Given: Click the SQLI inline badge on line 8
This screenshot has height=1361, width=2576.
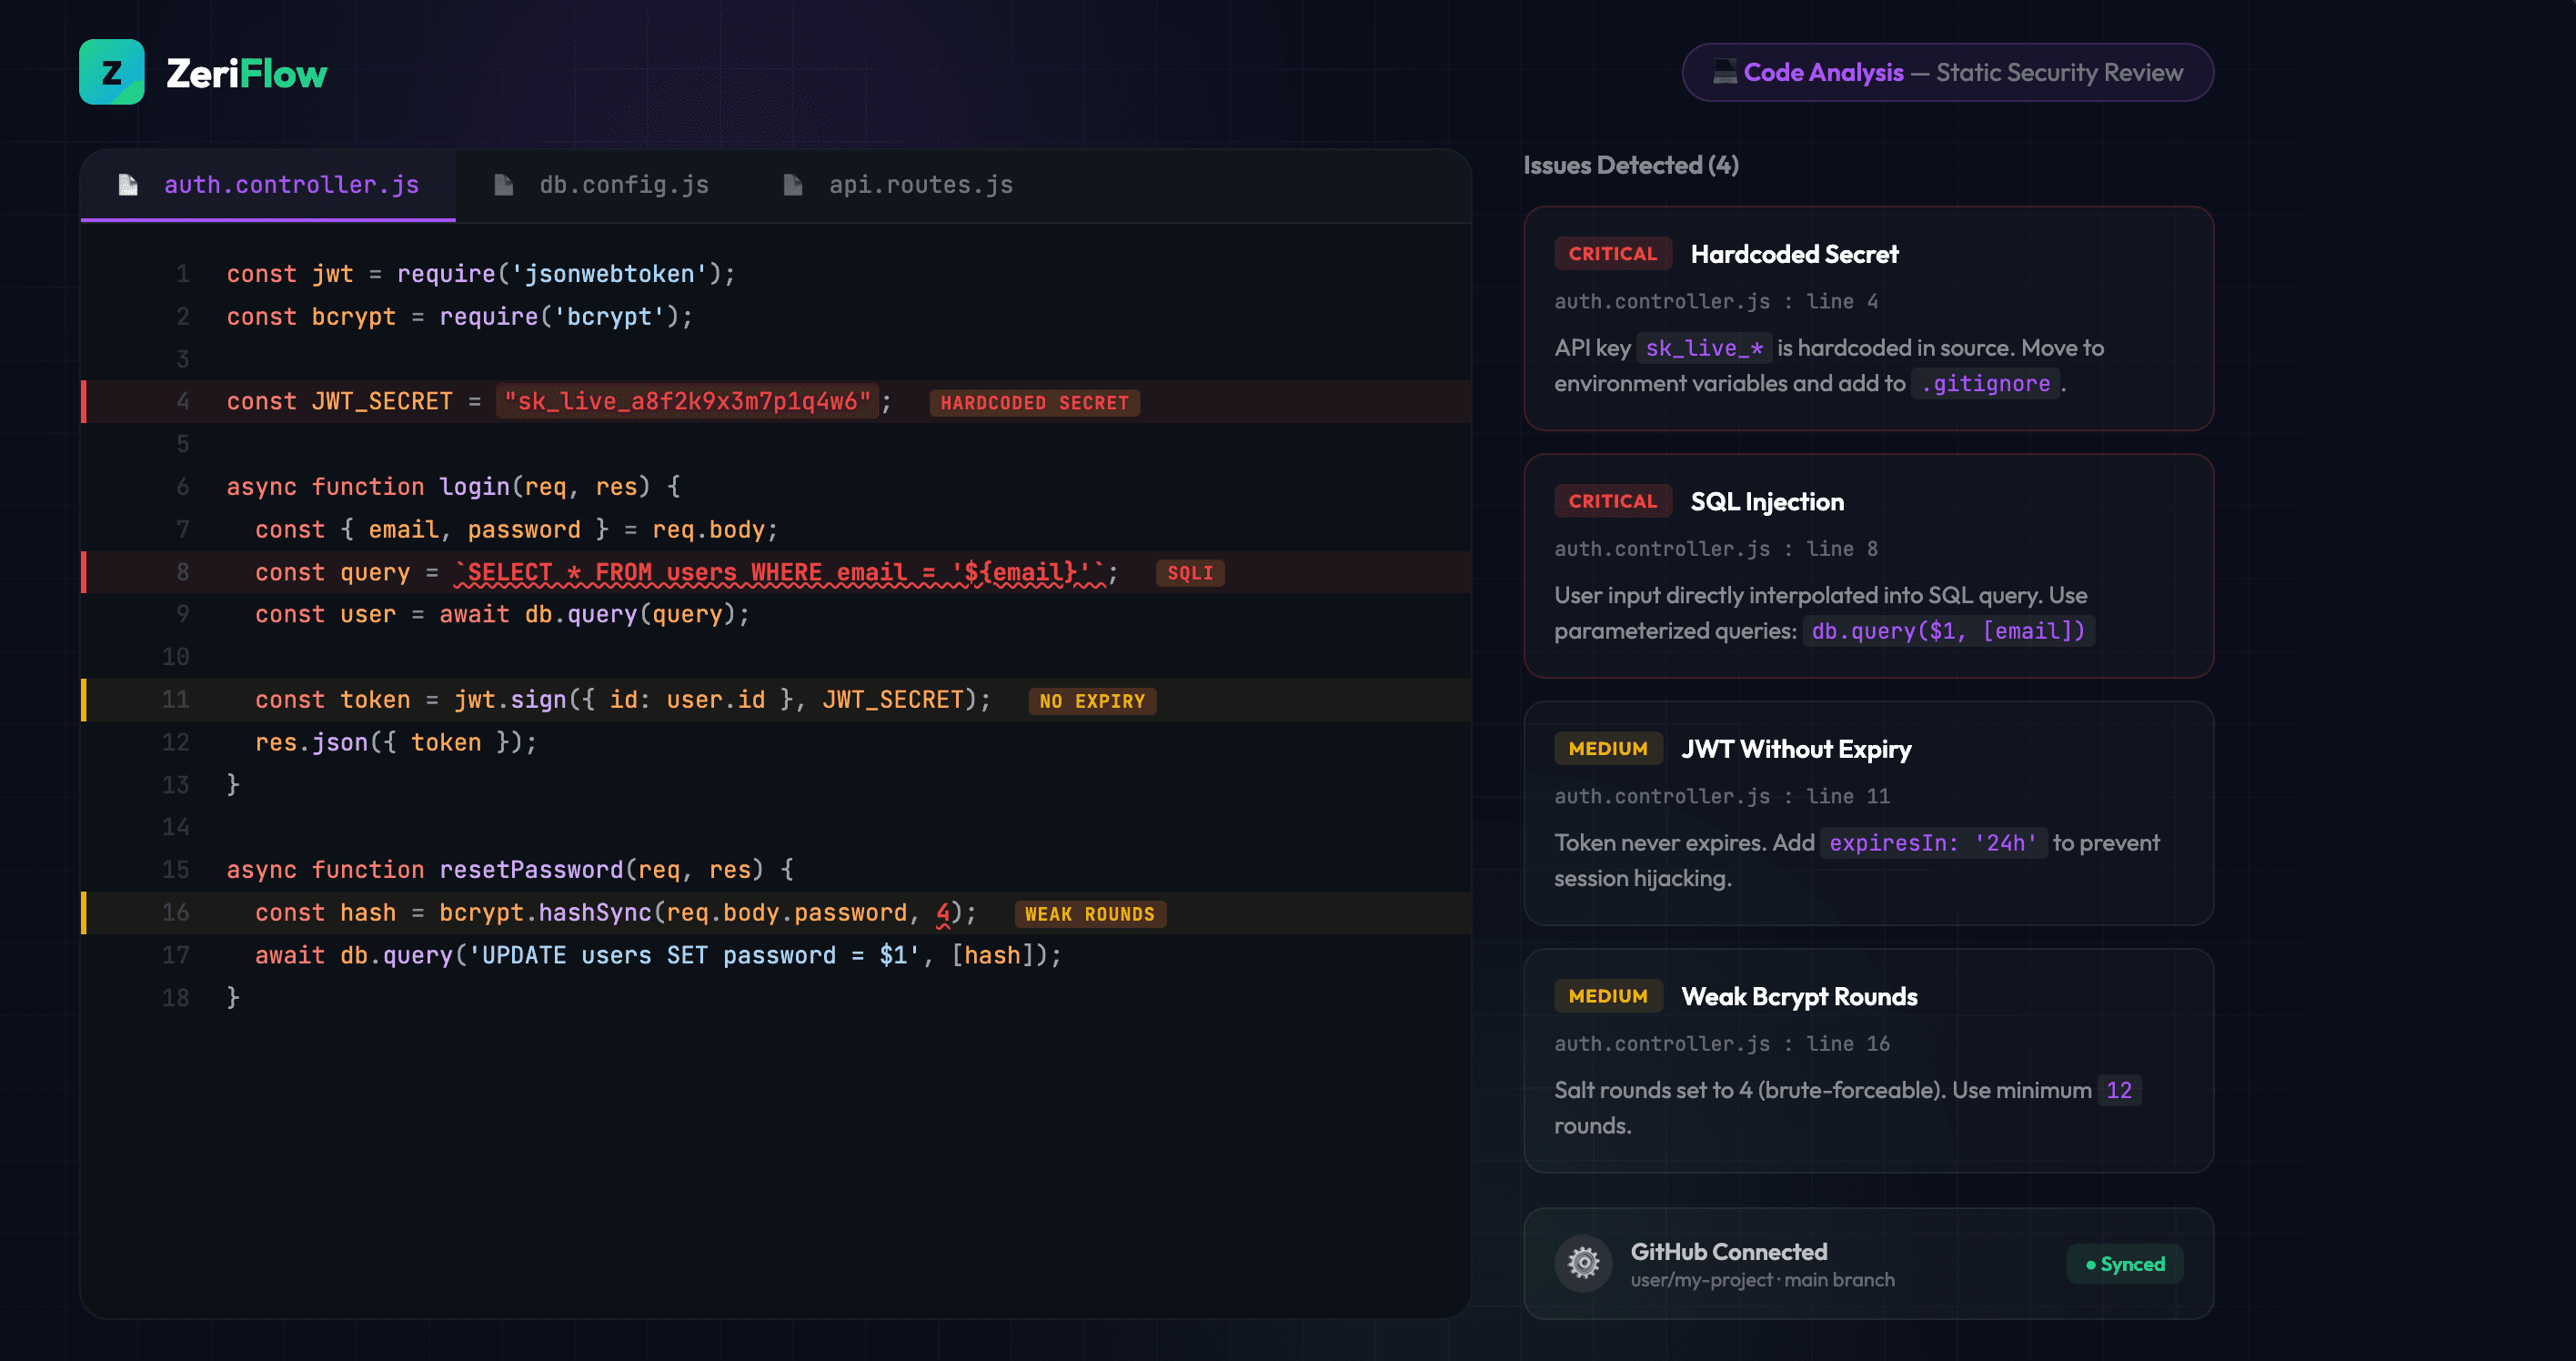Looking at the screenshot, I should click(x=1190, y=572).
